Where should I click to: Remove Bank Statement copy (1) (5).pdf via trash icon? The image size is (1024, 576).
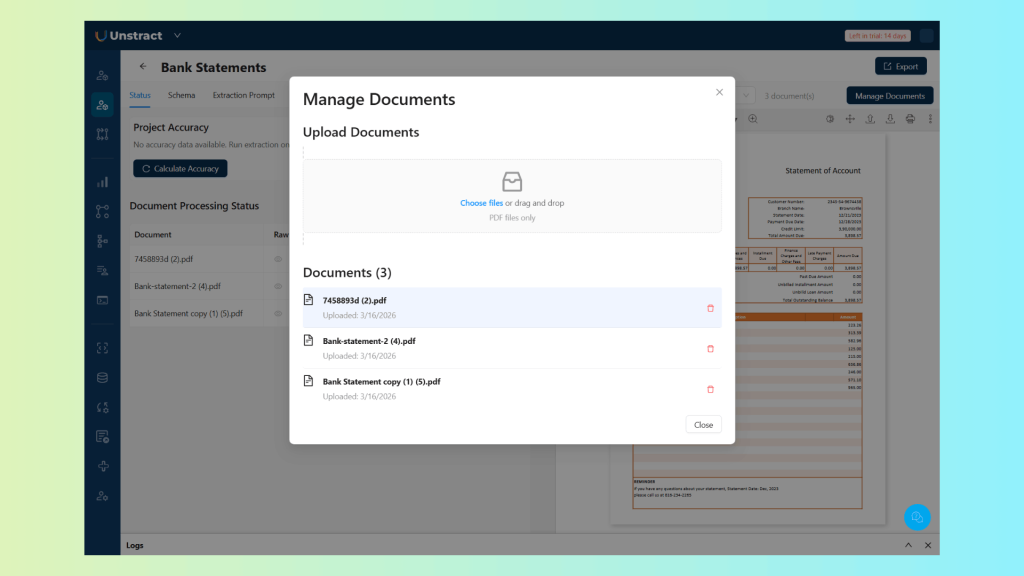click(x=710, y=389)
